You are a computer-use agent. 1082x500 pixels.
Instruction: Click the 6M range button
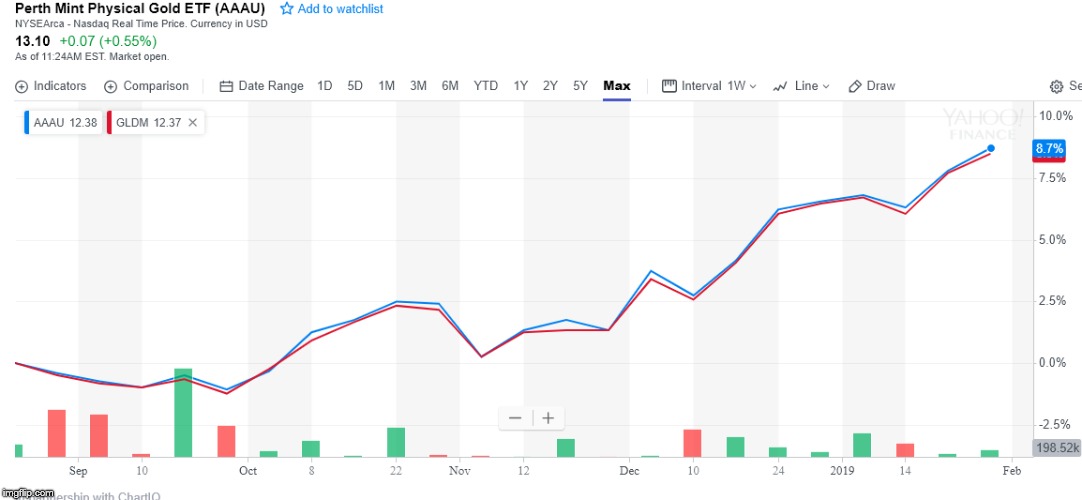point(450,86)
